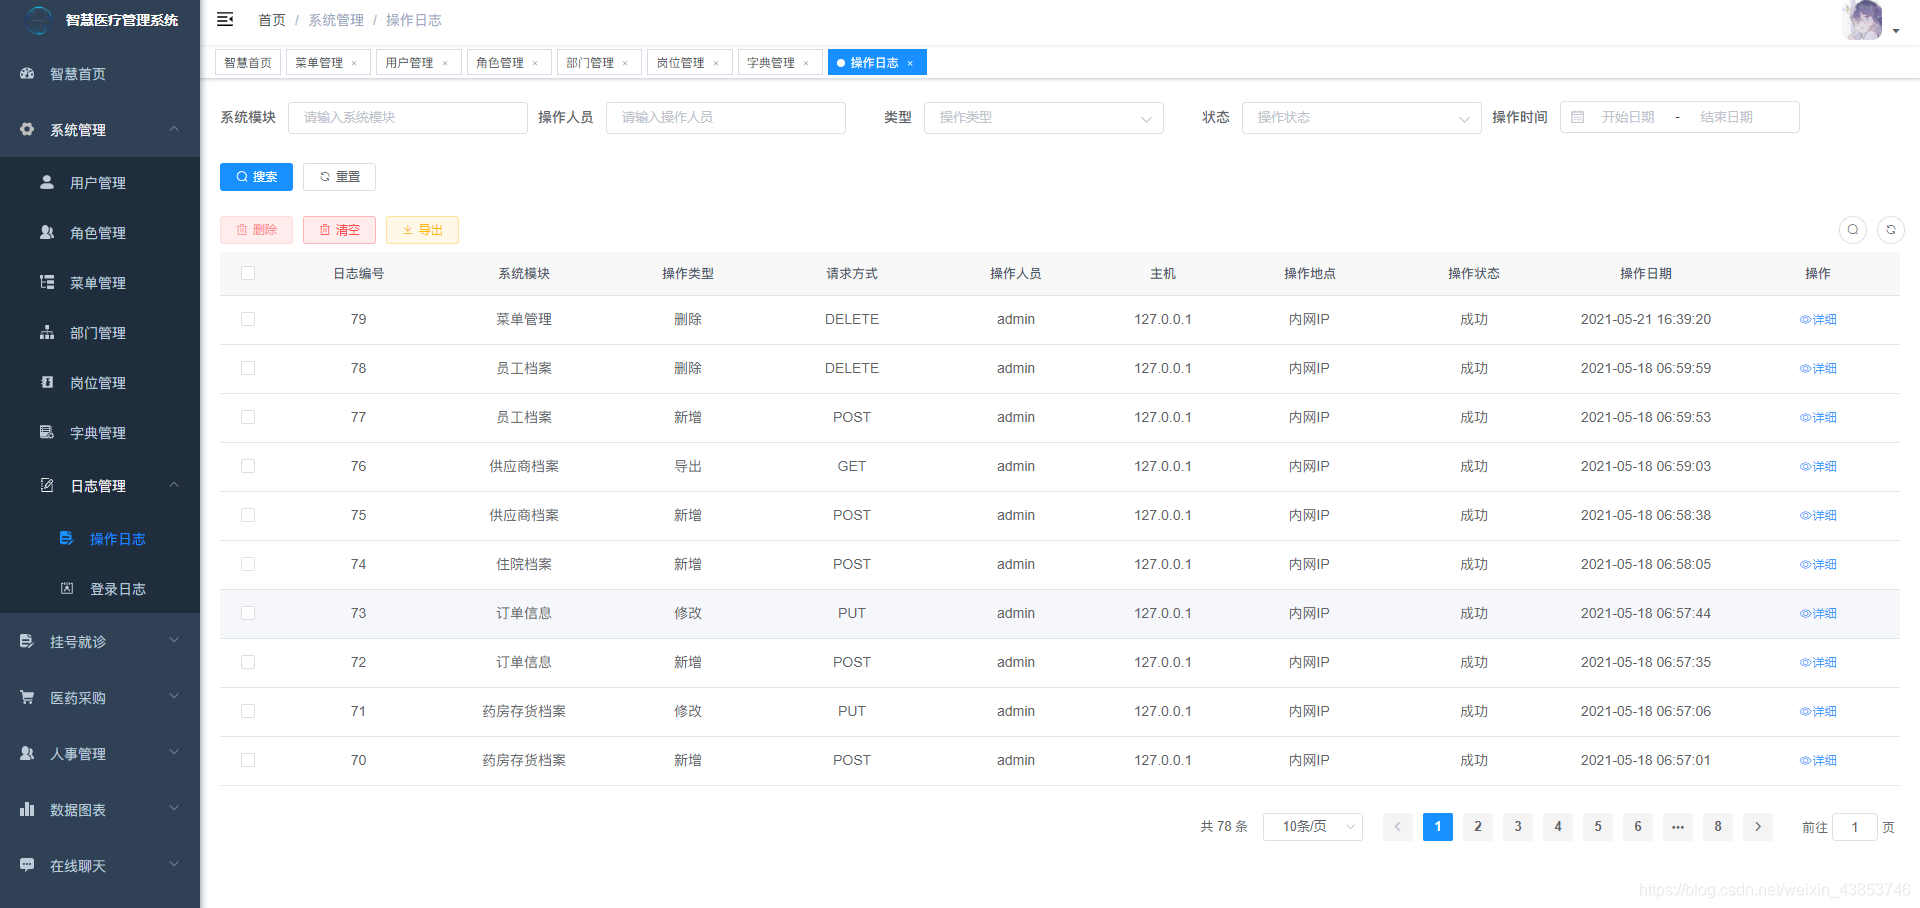1920x908 pixels.
Task: Toggle the select-all checkbox in table header
Action: pyautogui.click(x=248, y=272)
